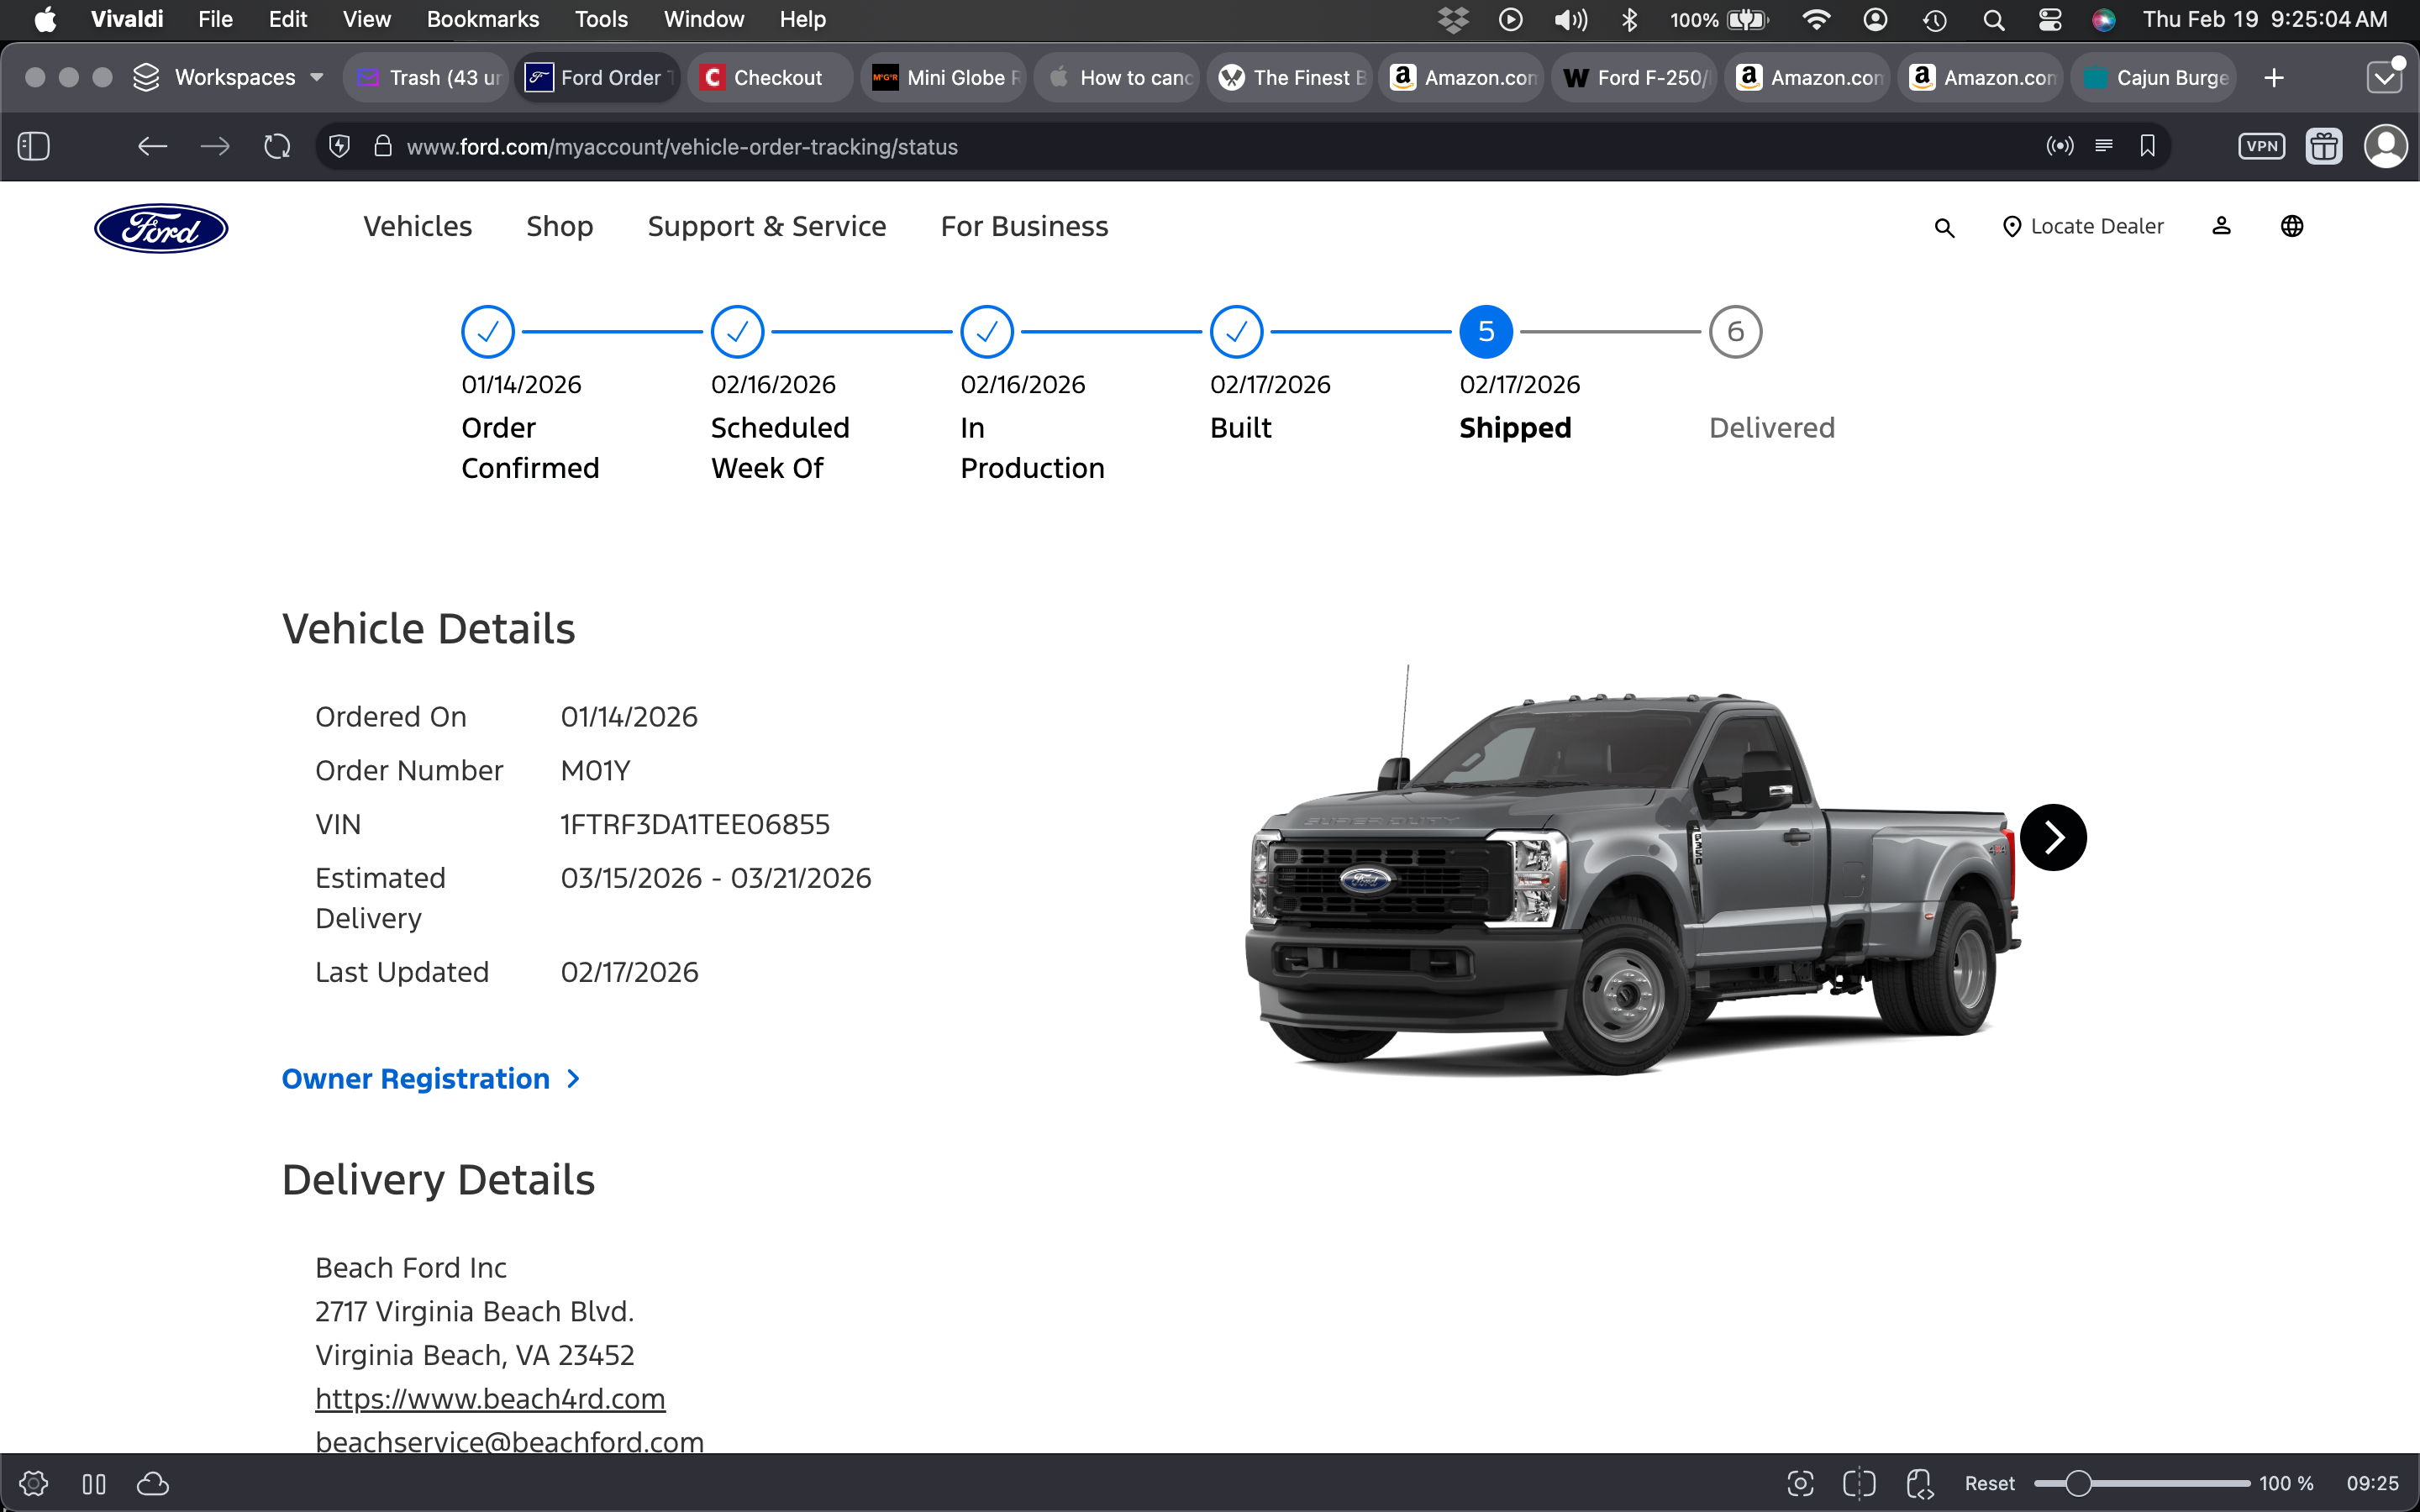The width and height of the screenshot is (2420, 1512).
Task: Adjust the page zoom slider
Action: (x=2078, y=1483)
